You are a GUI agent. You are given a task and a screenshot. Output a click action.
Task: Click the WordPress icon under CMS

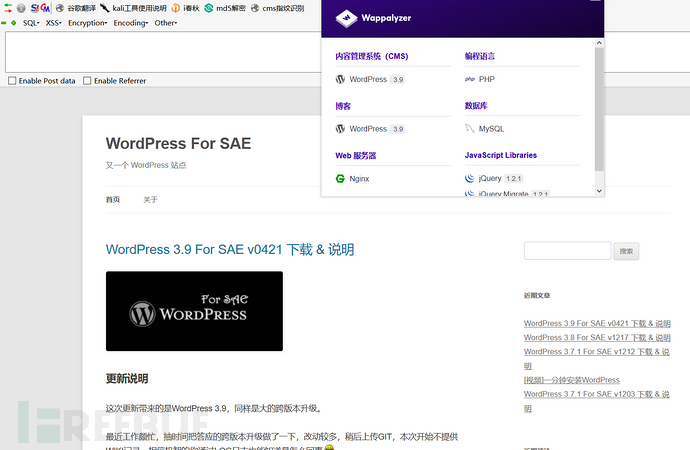[340, 79]
